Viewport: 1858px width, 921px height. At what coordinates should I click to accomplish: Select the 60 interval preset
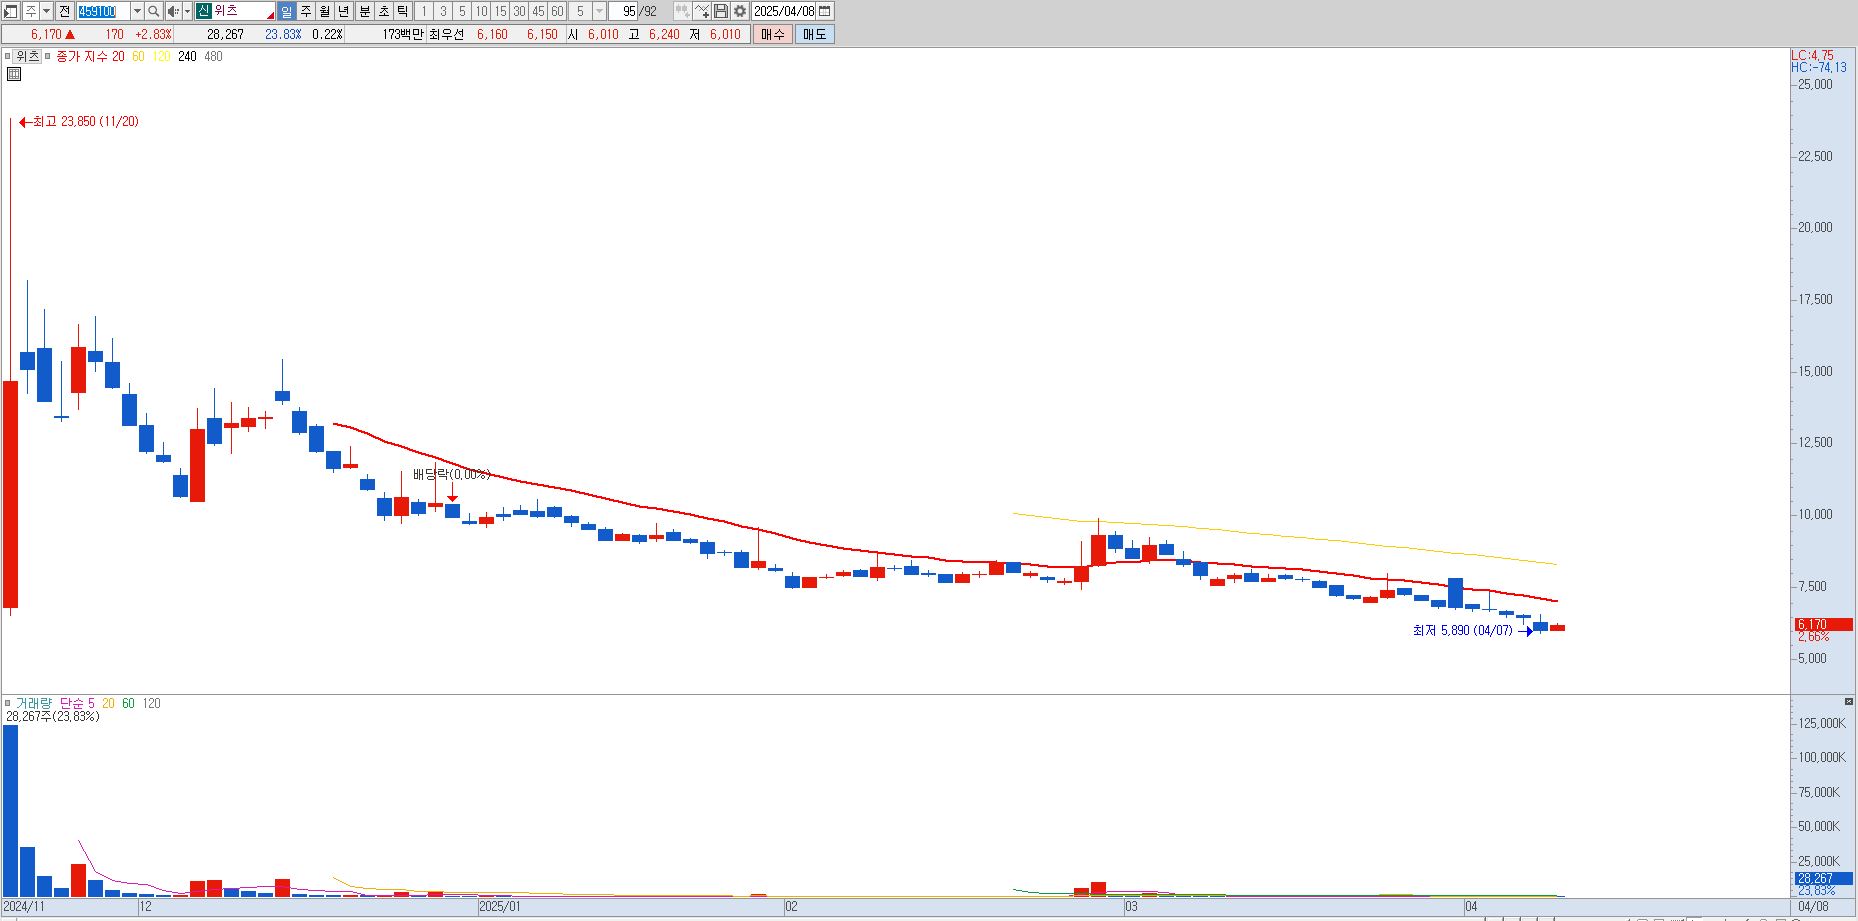tap(557, 11)
